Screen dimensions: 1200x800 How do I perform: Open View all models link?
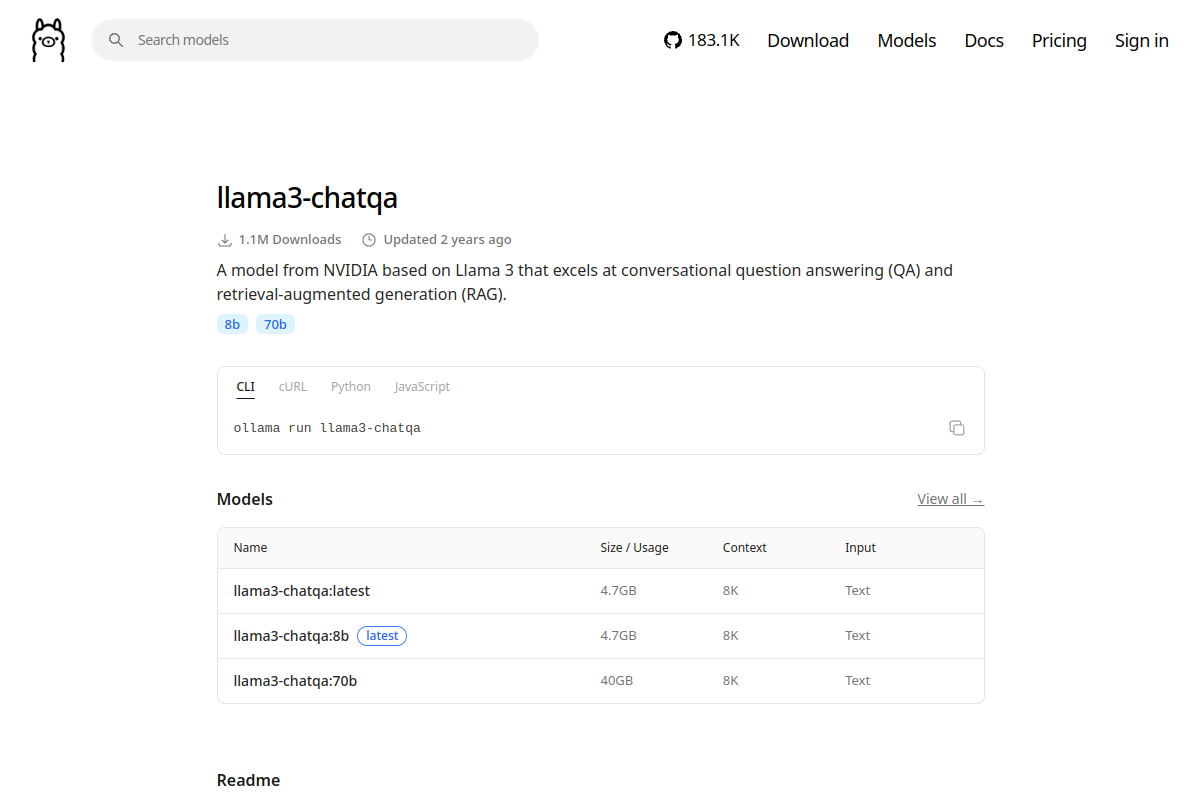950,499
